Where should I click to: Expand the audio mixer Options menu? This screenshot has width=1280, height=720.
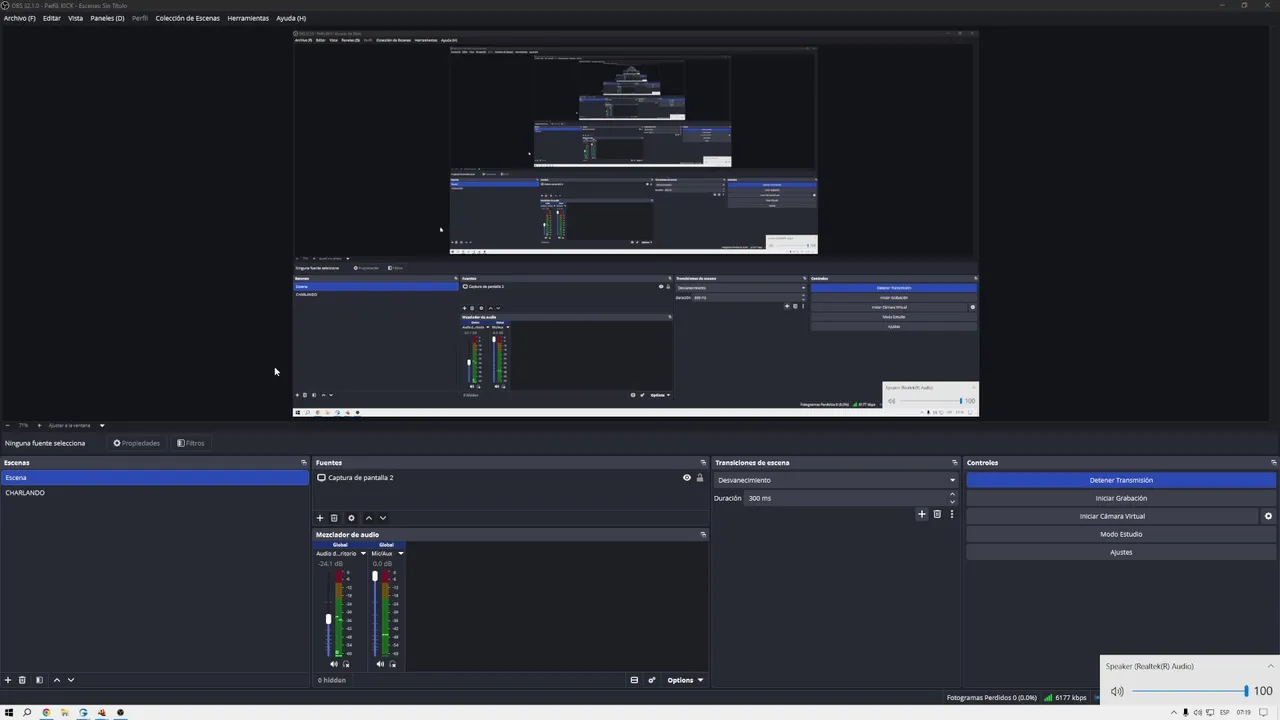(685, 680)
